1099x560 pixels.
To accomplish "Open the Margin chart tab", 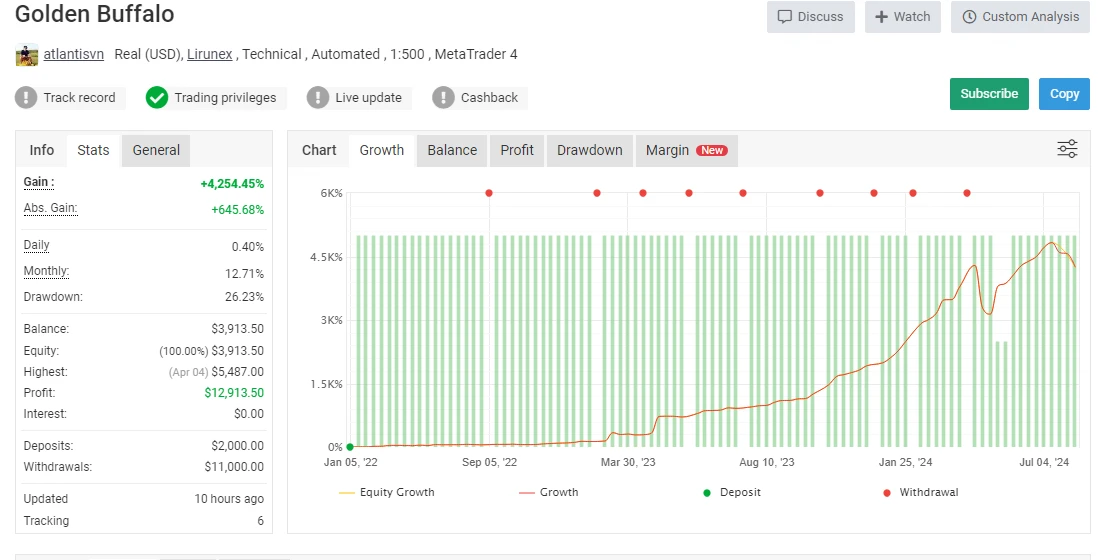I will pyautogui.click(x=685, y=150).
